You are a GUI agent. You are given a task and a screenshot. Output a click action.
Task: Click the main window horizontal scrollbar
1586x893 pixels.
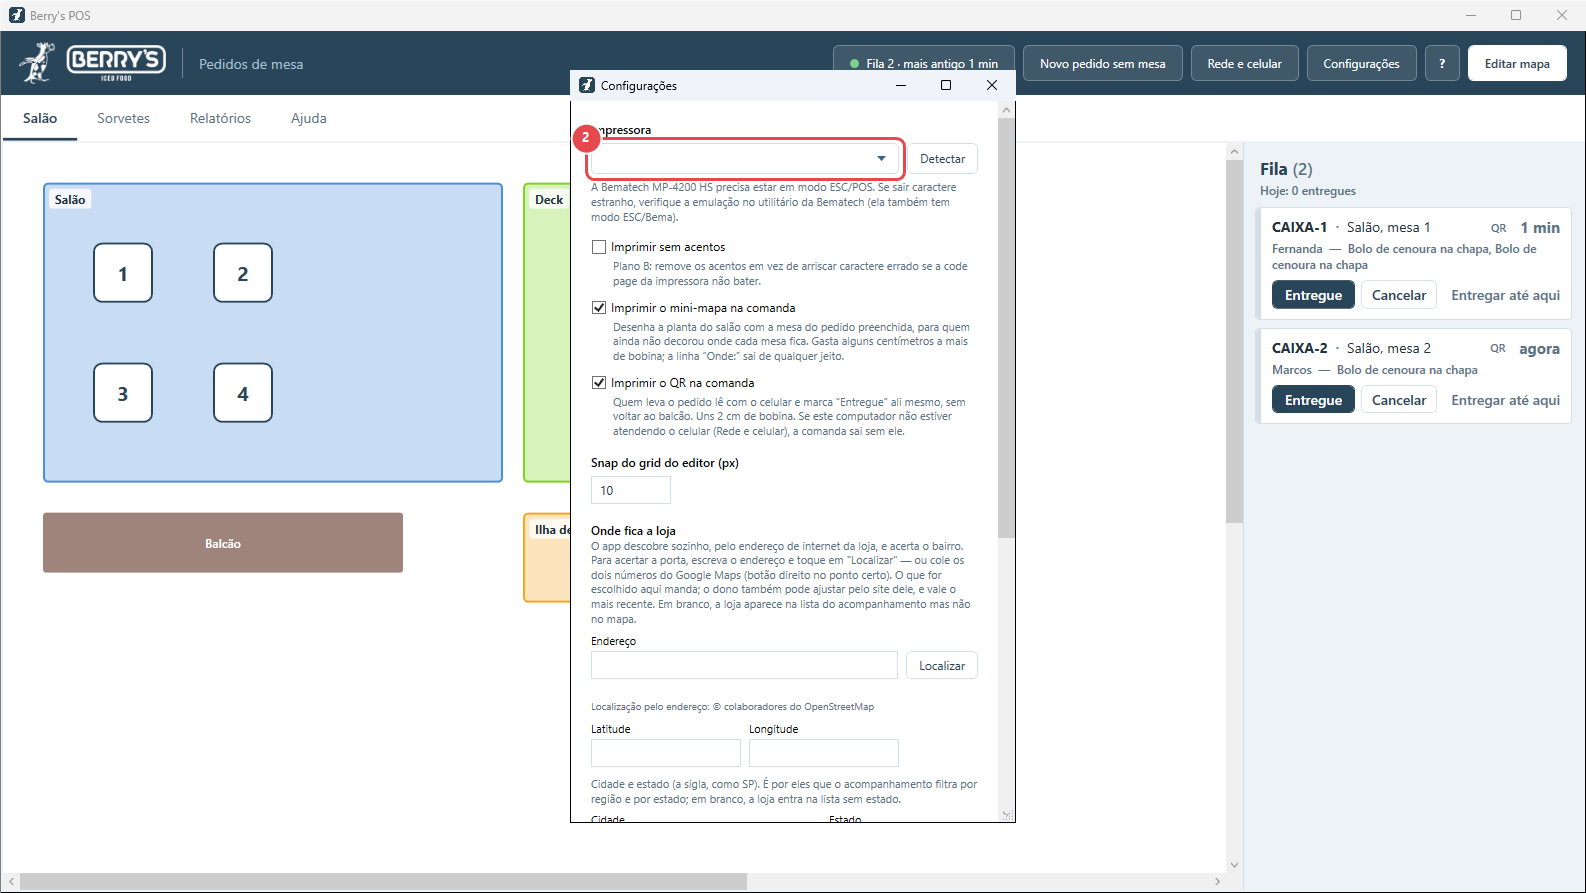coord(383,882)
